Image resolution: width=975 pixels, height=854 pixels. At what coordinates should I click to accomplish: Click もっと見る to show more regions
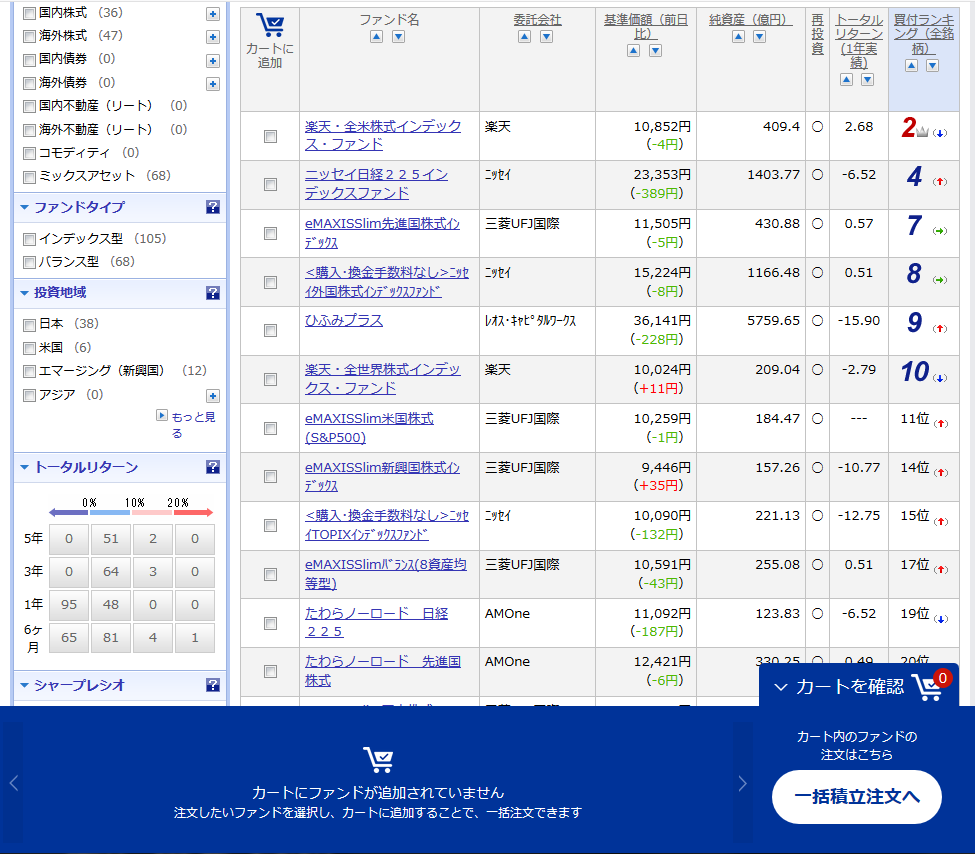(193, 424)
